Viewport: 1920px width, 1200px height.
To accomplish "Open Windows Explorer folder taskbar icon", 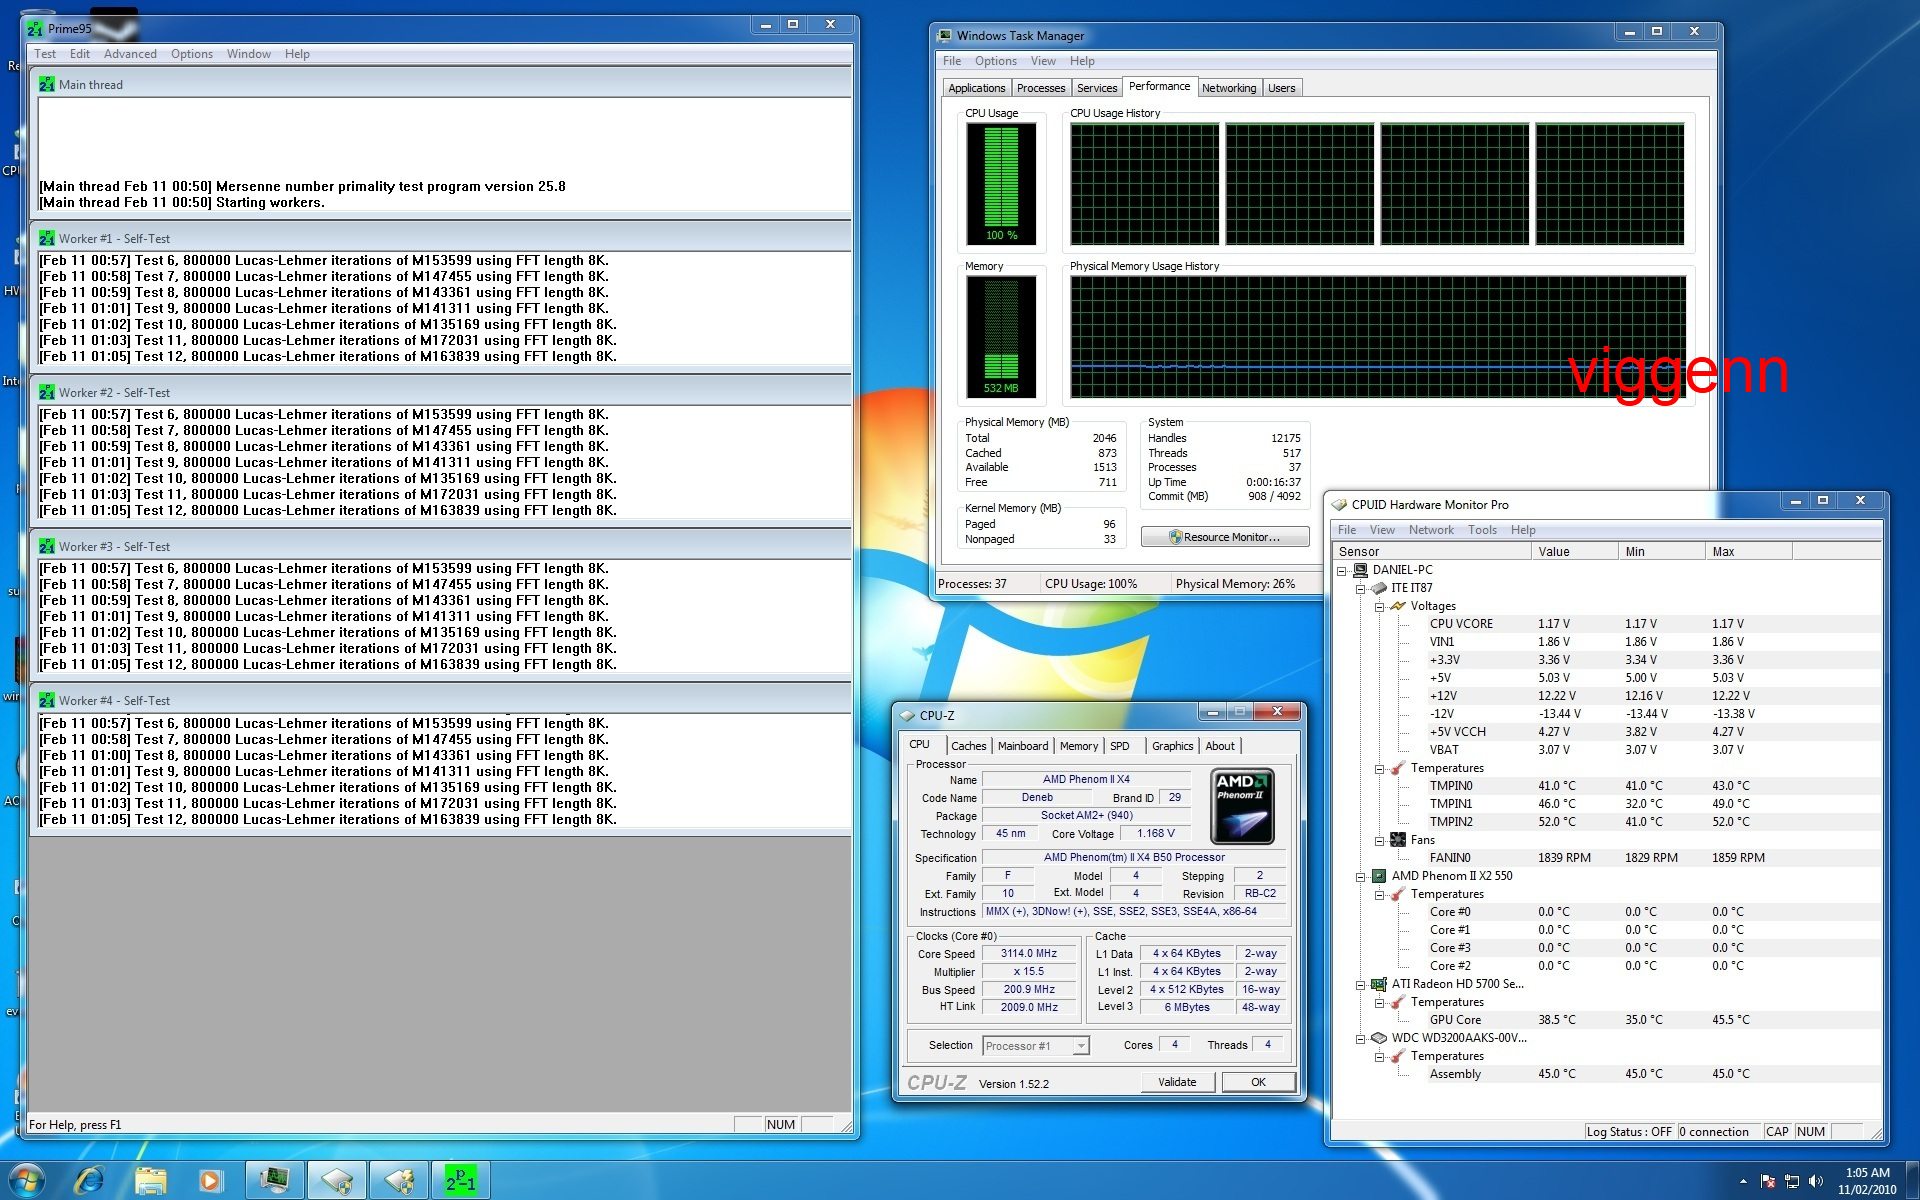I will pos(151,1181).
